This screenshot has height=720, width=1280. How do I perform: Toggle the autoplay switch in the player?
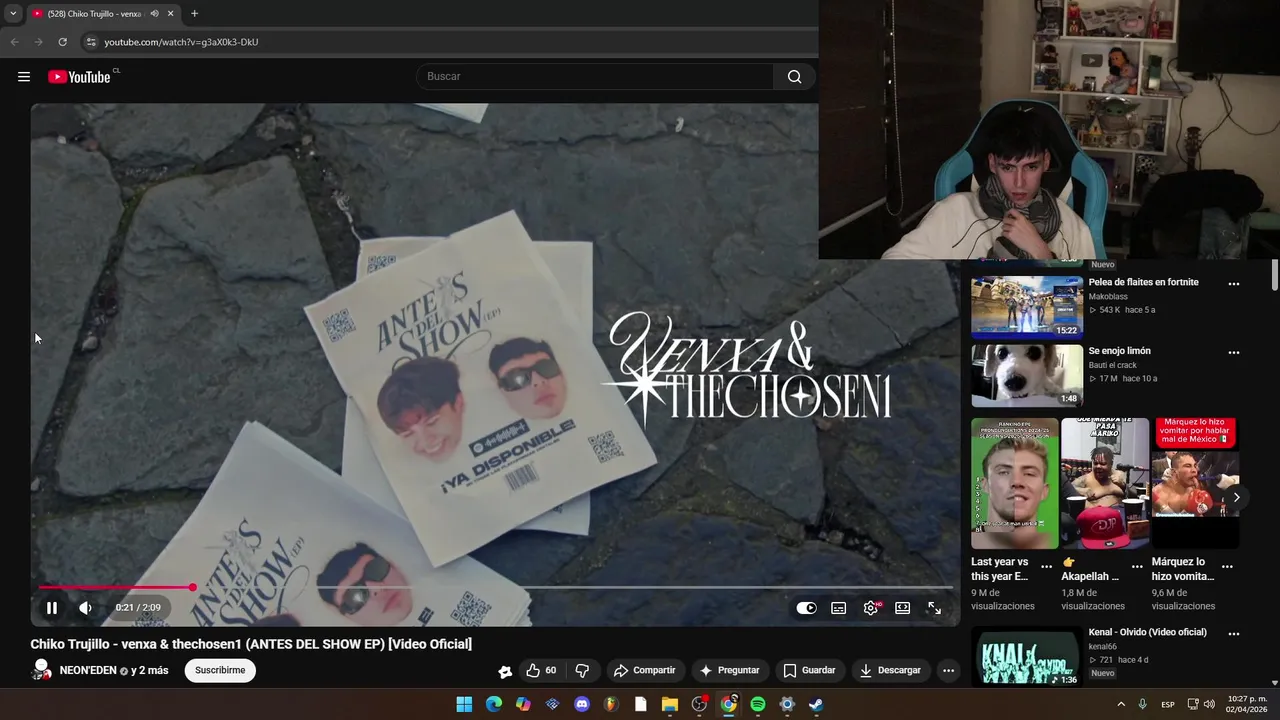806,608
